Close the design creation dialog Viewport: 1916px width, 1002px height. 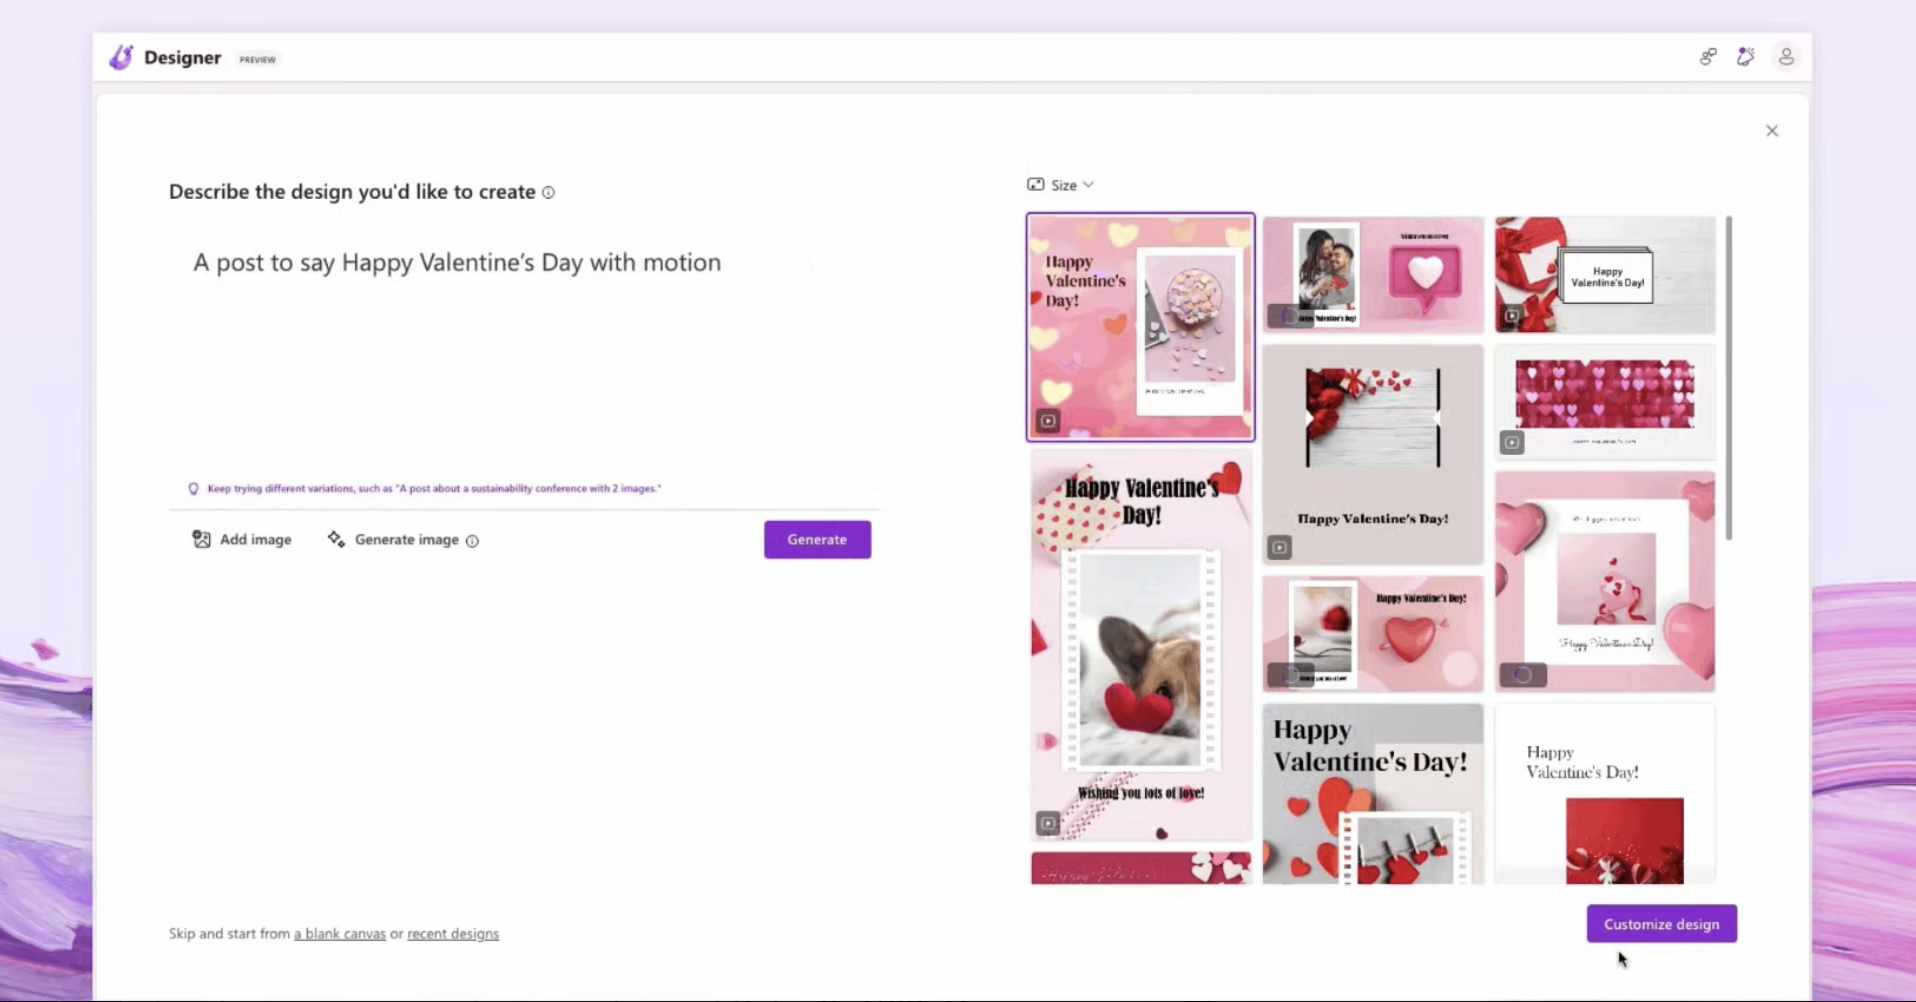[x=1771, y=130]
